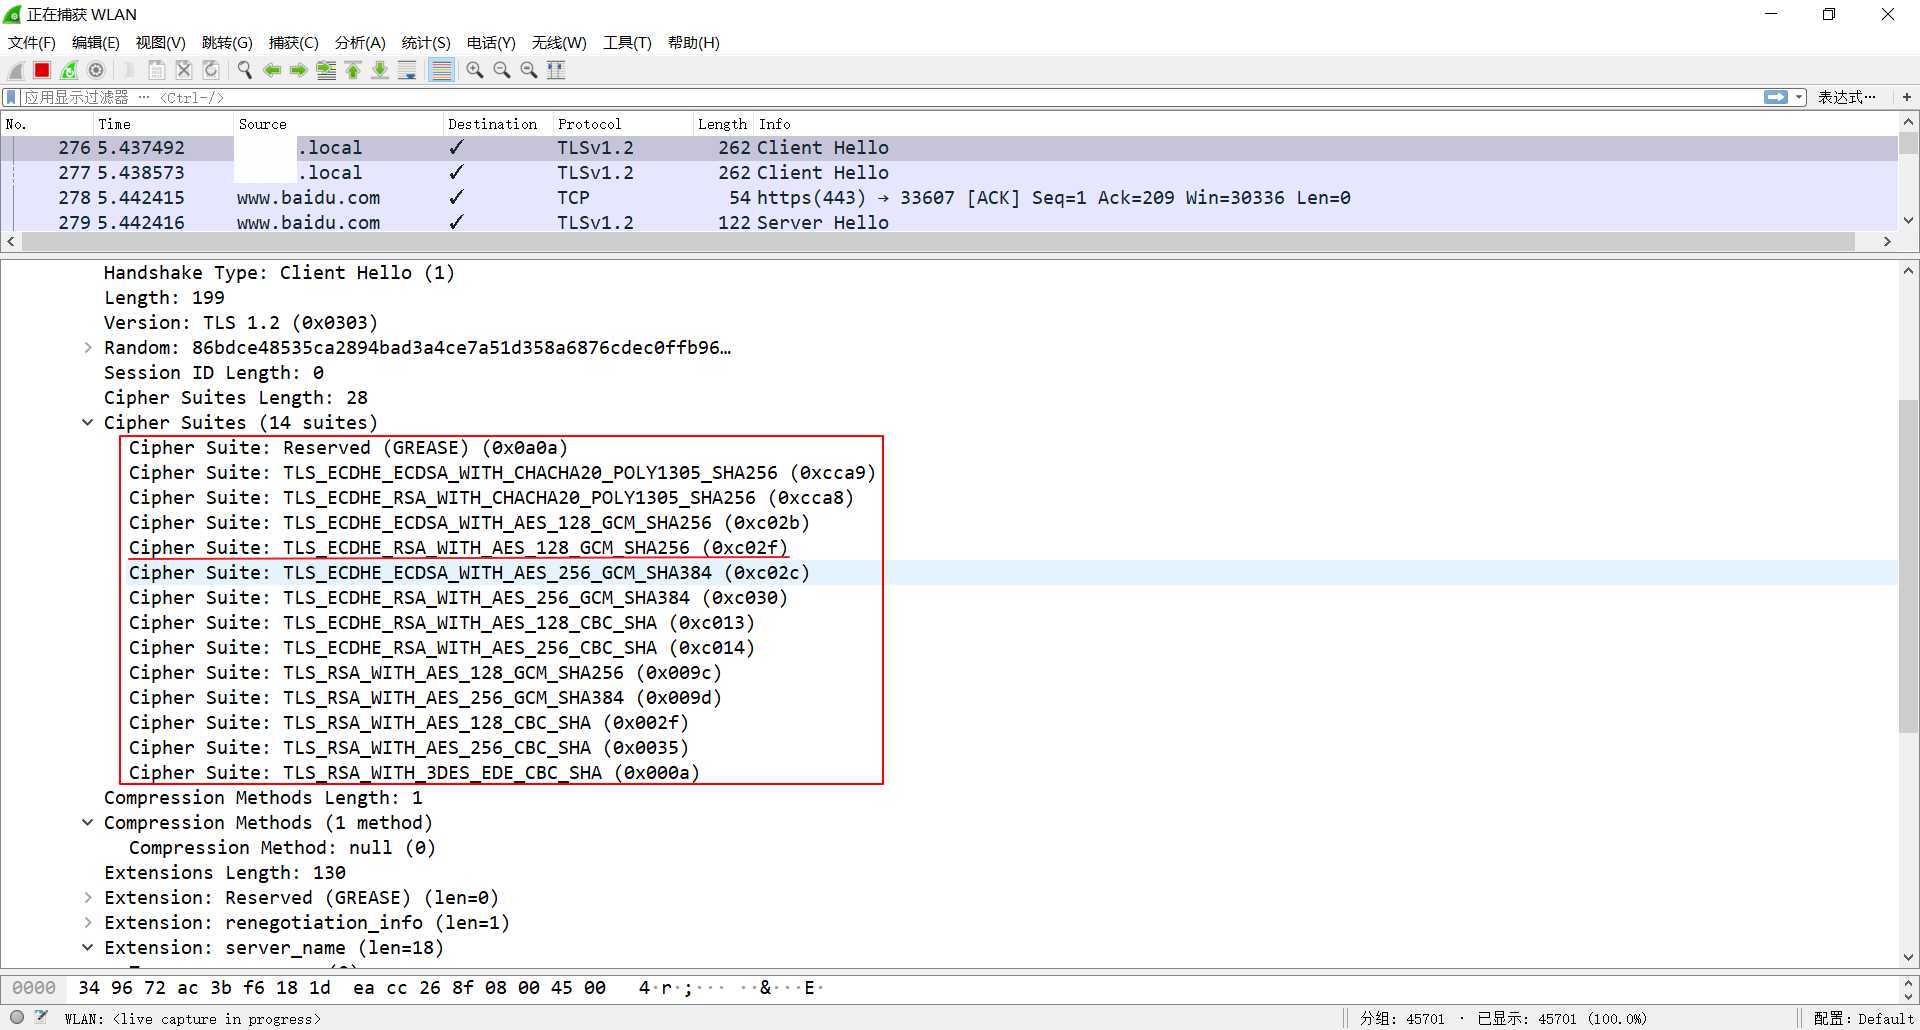Screen dimensions: 1920x1030
Task: Open the 无线(W) menu
Action: (559, 43)
